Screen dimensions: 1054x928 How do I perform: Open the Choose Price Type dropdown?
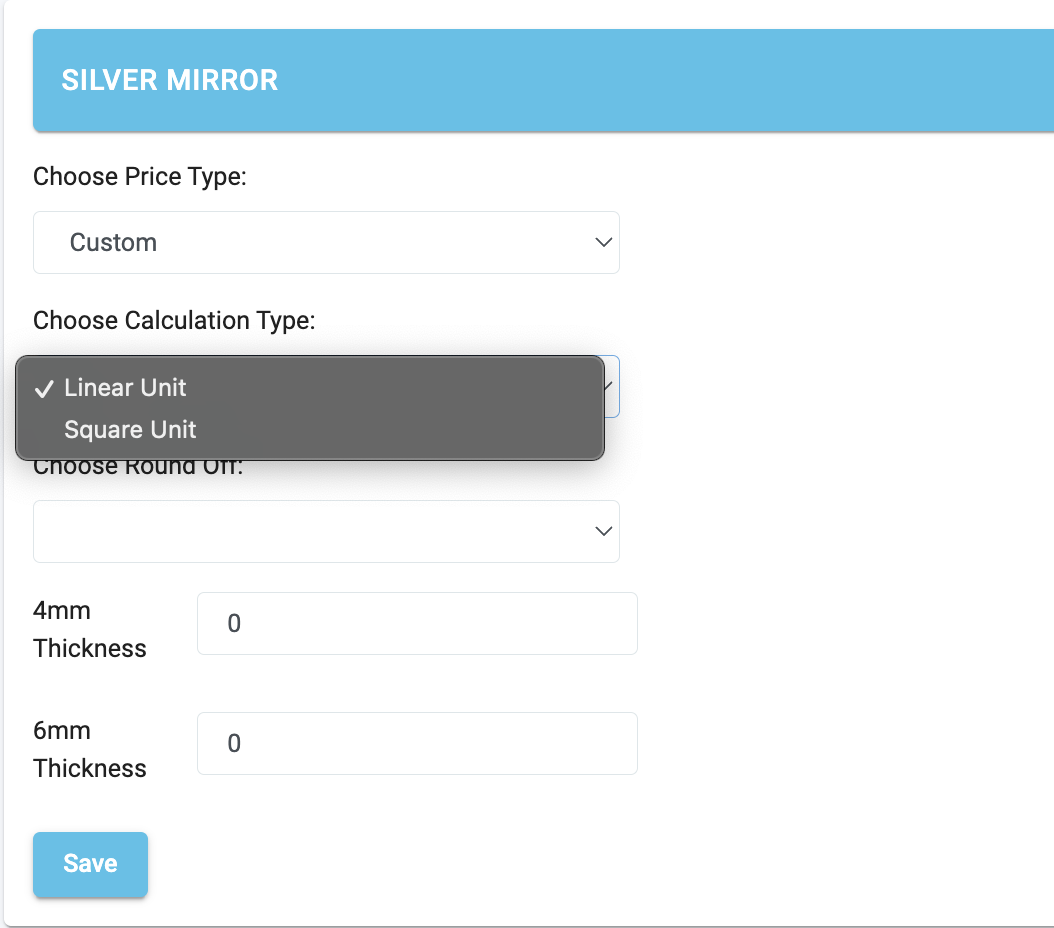[x=326, y=243]
